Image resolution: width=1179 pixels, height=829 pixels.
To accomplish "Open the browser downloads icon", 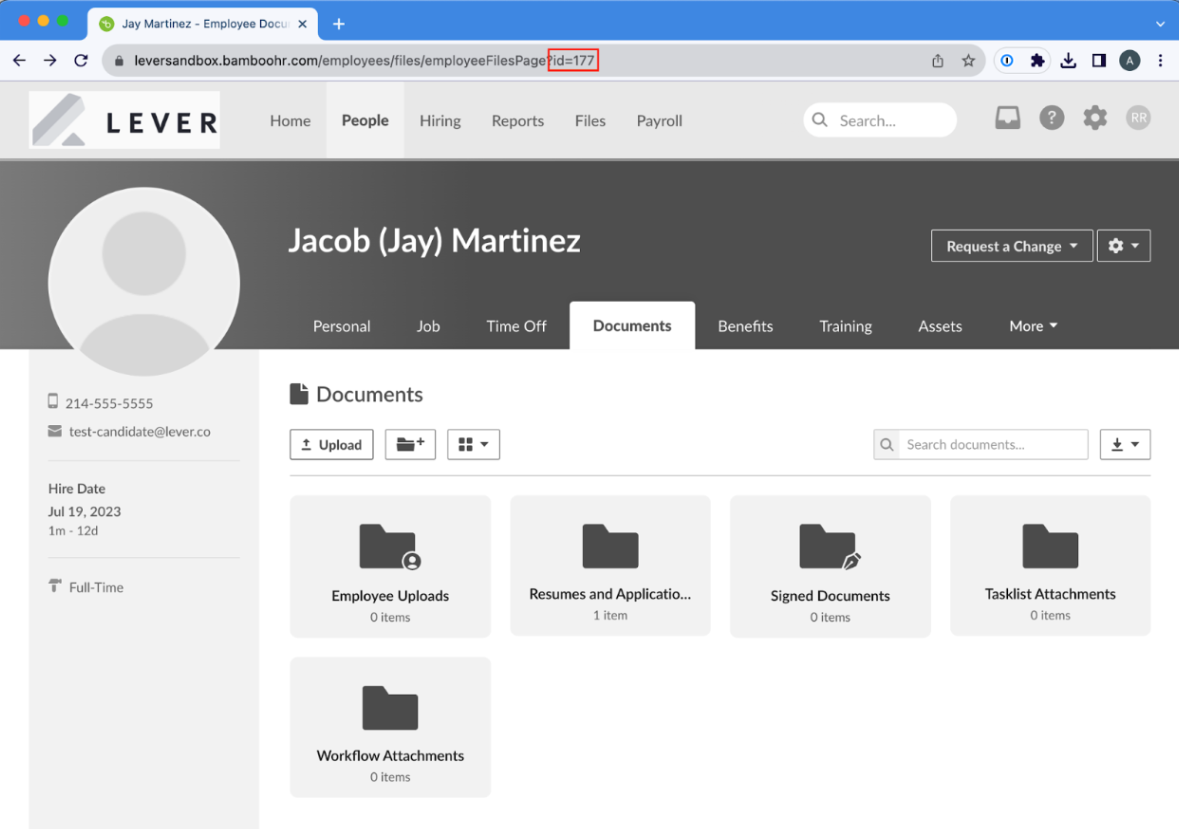I will click(1068, 61).
